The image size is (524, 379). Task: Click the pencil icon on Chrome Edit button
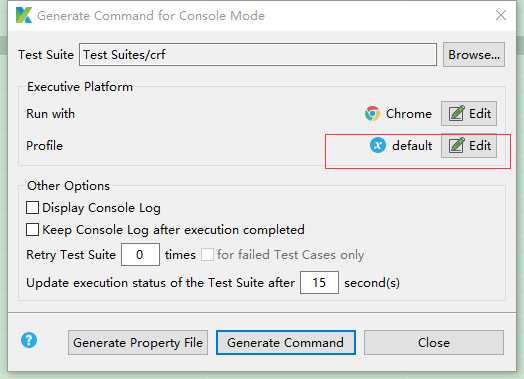point(456,113)
